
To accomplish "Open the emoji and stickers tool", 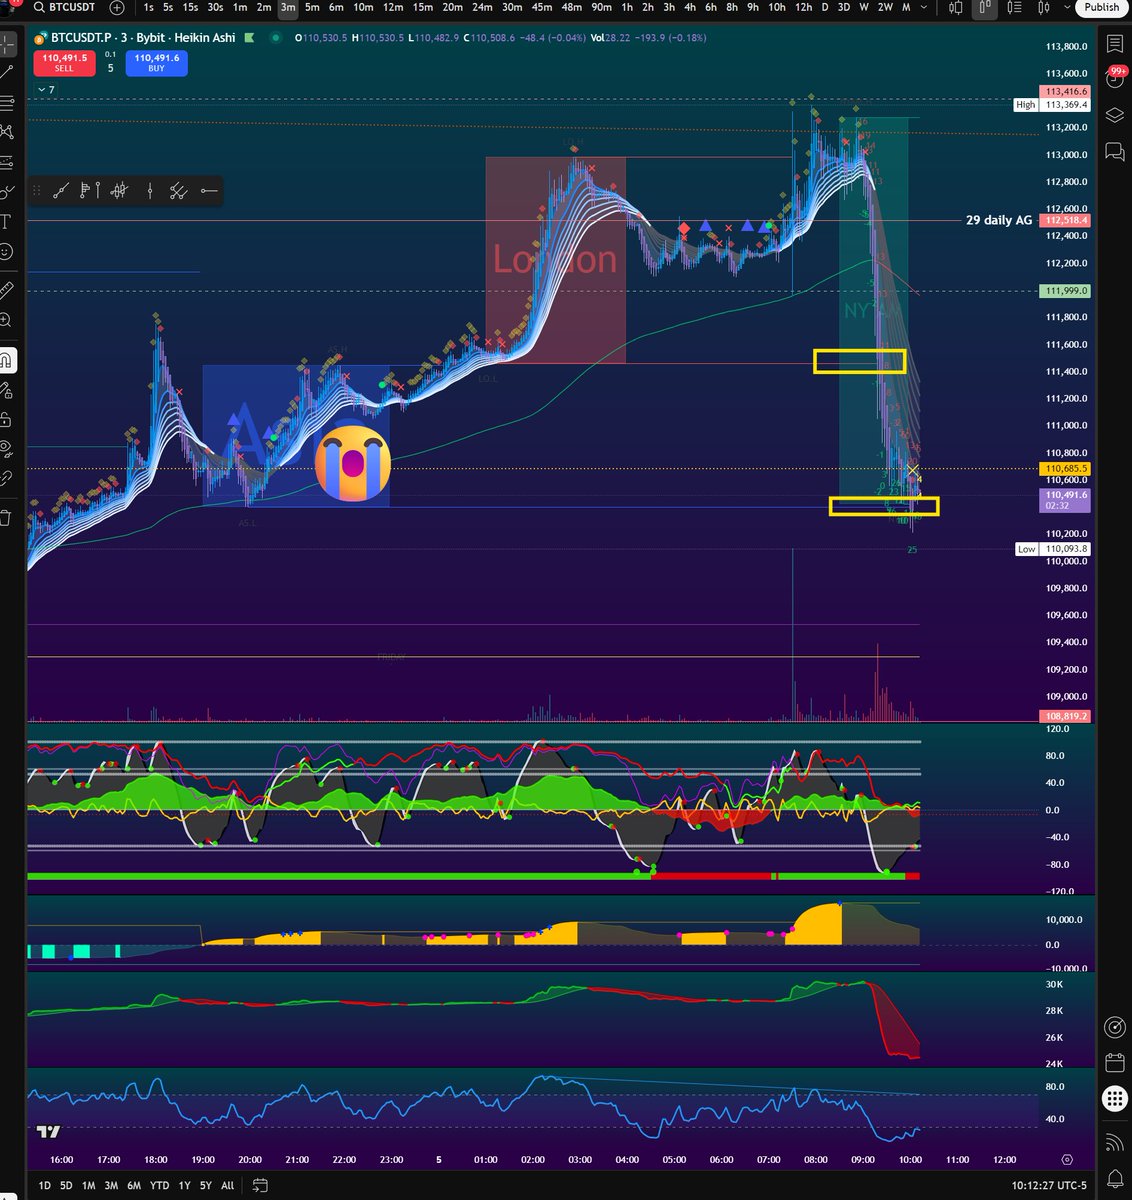I will (x=7, y=252).
